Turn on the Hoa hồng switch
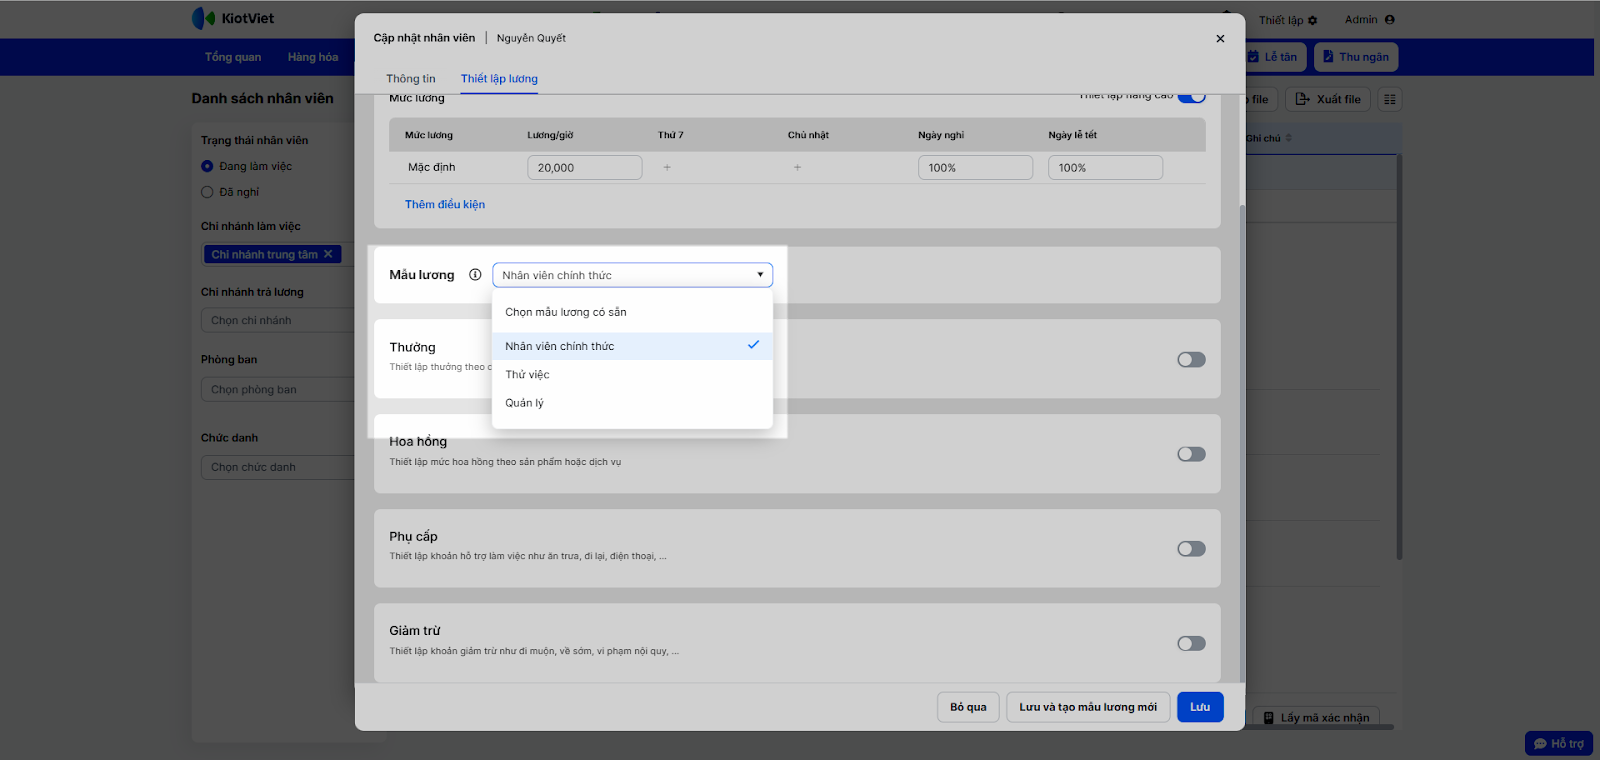The width and height of the screenshot is (1600, 760). (x=1191, y=454)
